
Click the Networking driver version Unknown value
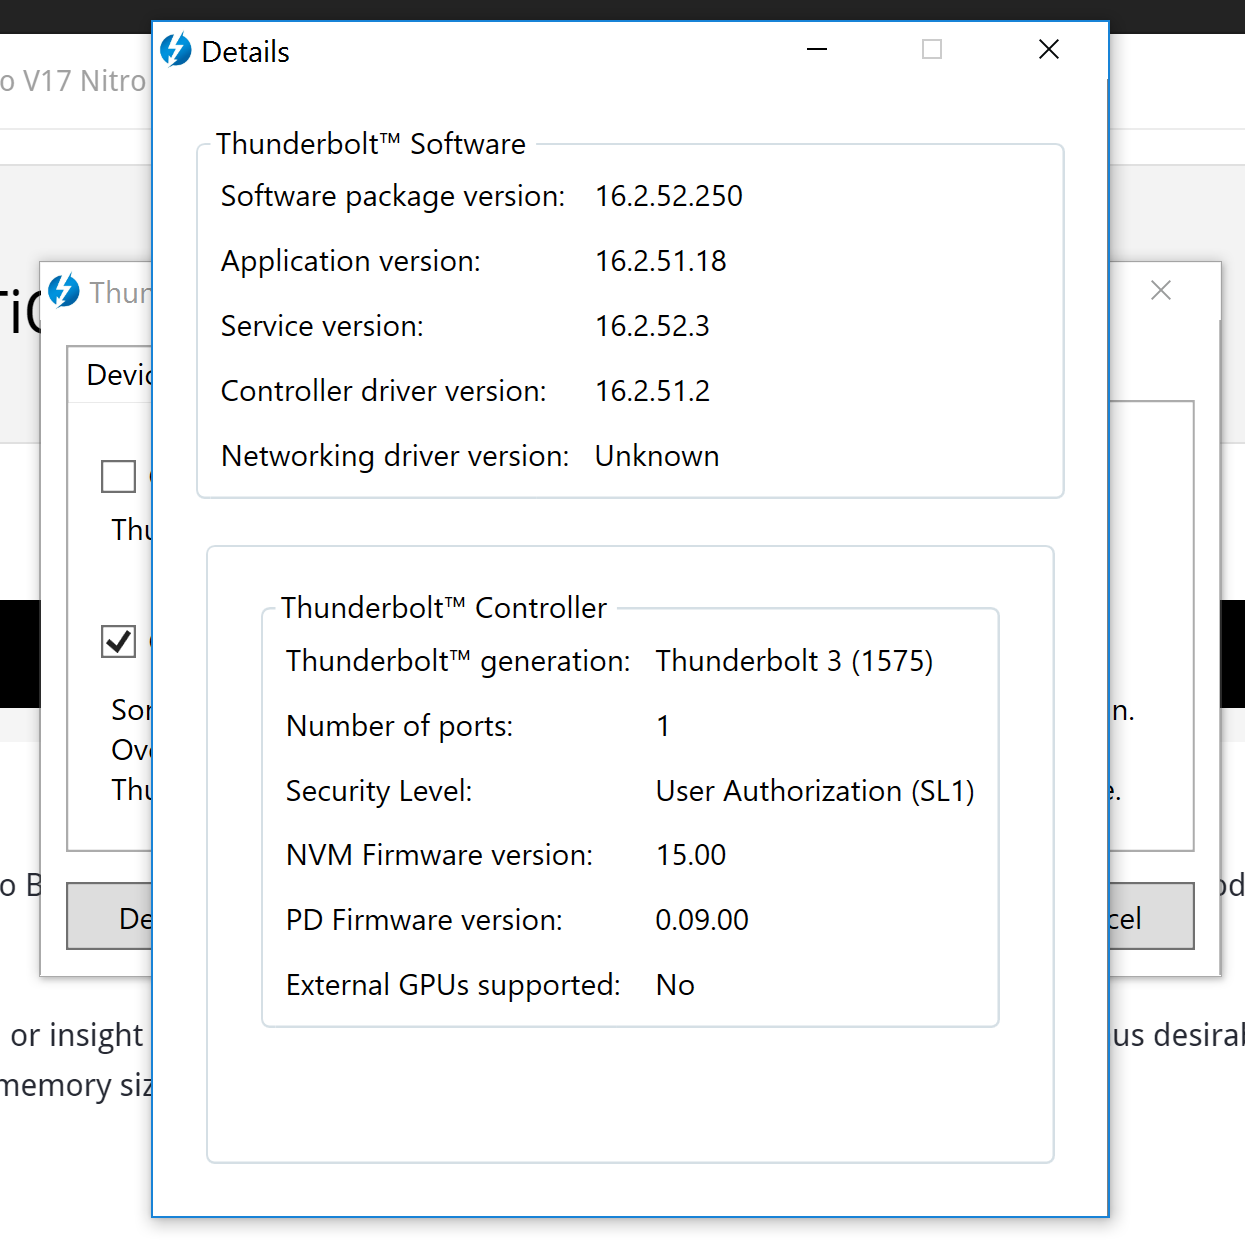tap(657, 456)
